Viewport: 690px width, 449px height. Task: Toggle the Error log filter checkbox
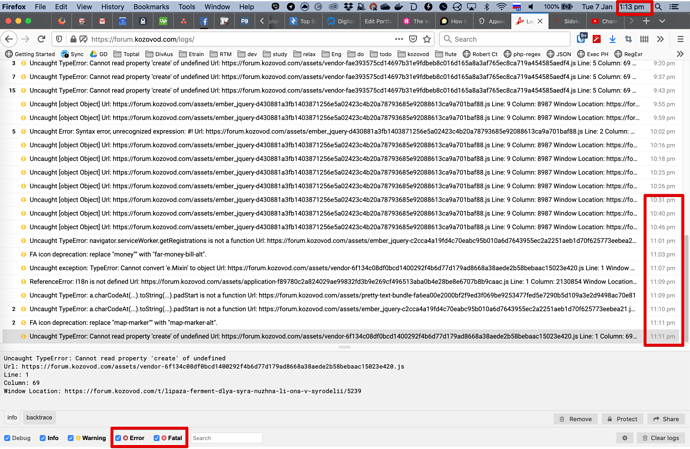click(x=118, y=438)
